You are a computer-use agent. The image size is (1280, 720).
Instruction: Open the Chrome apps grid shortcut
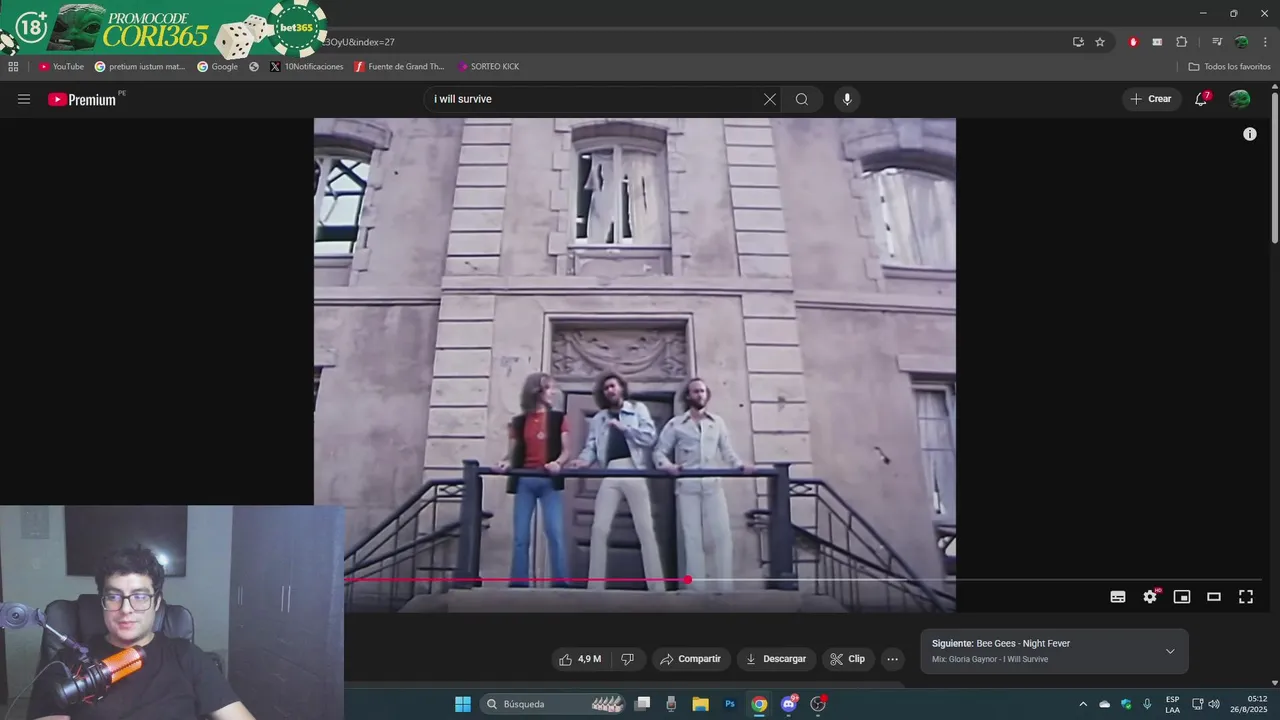[13, 67]
